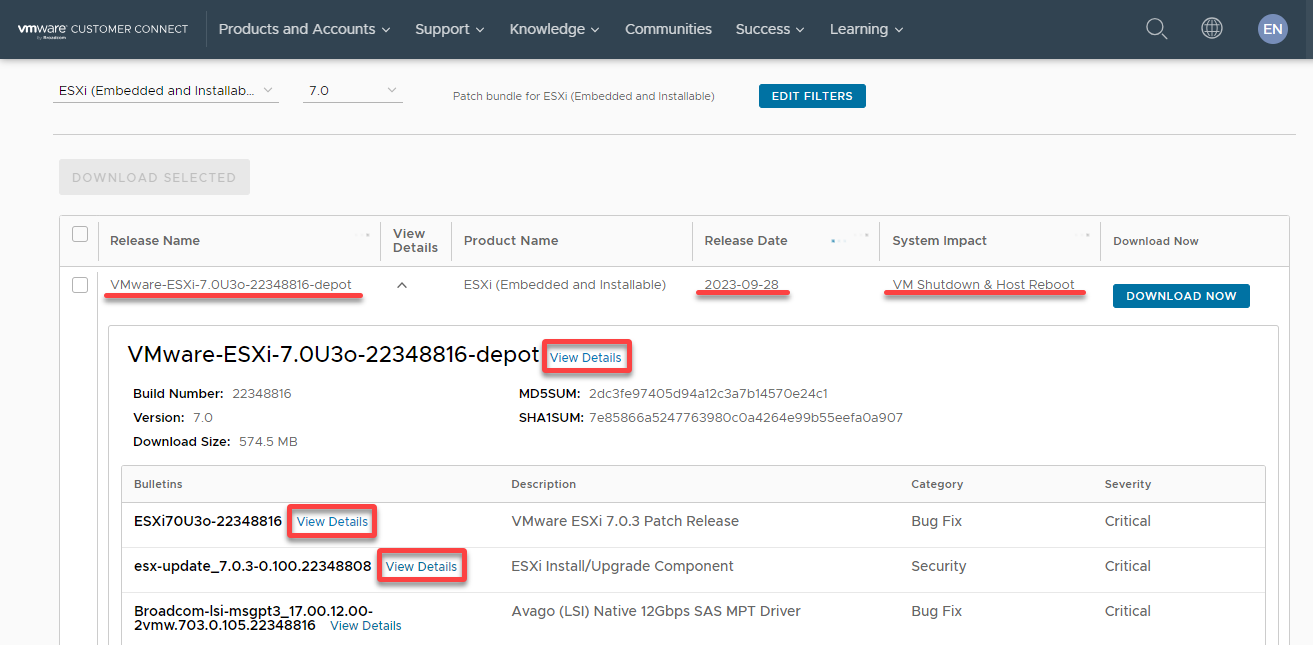Viewport: 1313px width, 645px height.
Task: Click the Release Date column header
Action: pos(746,241)
